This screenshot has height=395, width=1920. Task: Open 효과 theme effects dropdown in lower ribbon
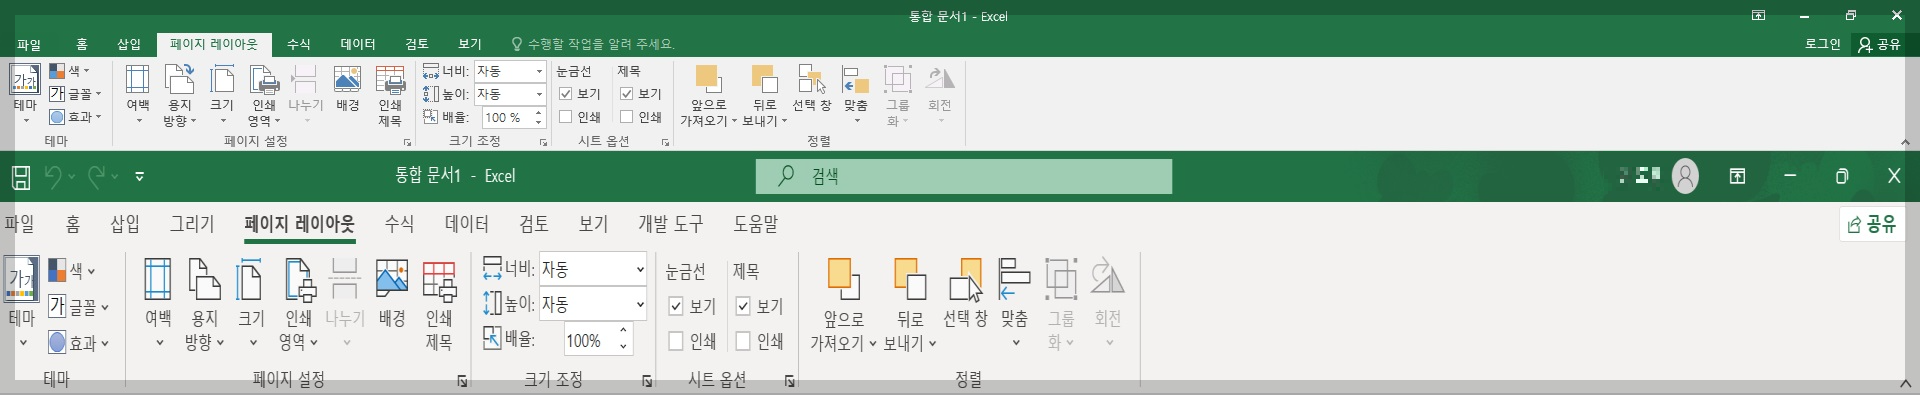pyautogui.click(x=79, y=343)
